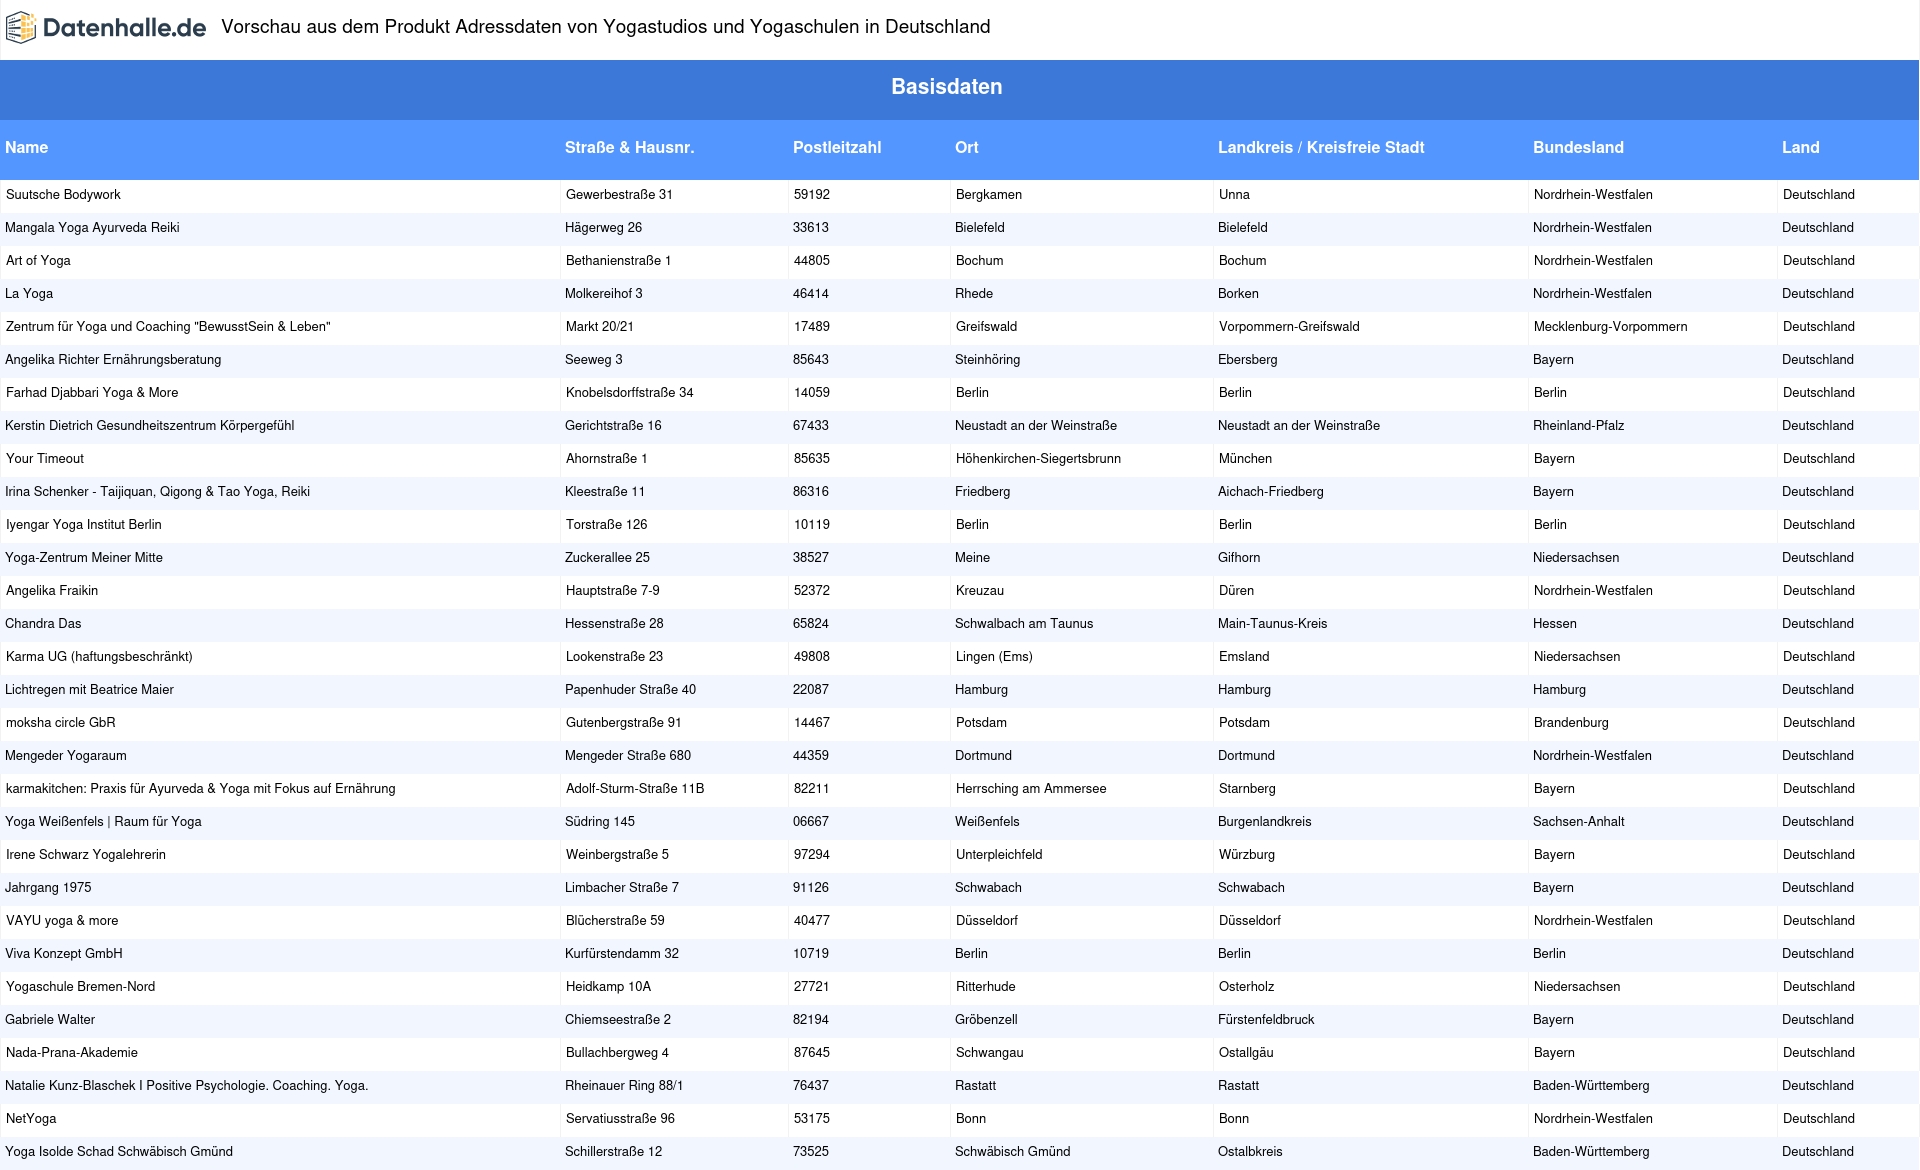1920x1170 pixels.
Task: Click the La Yoga name cell
Action: click(29, 293)
